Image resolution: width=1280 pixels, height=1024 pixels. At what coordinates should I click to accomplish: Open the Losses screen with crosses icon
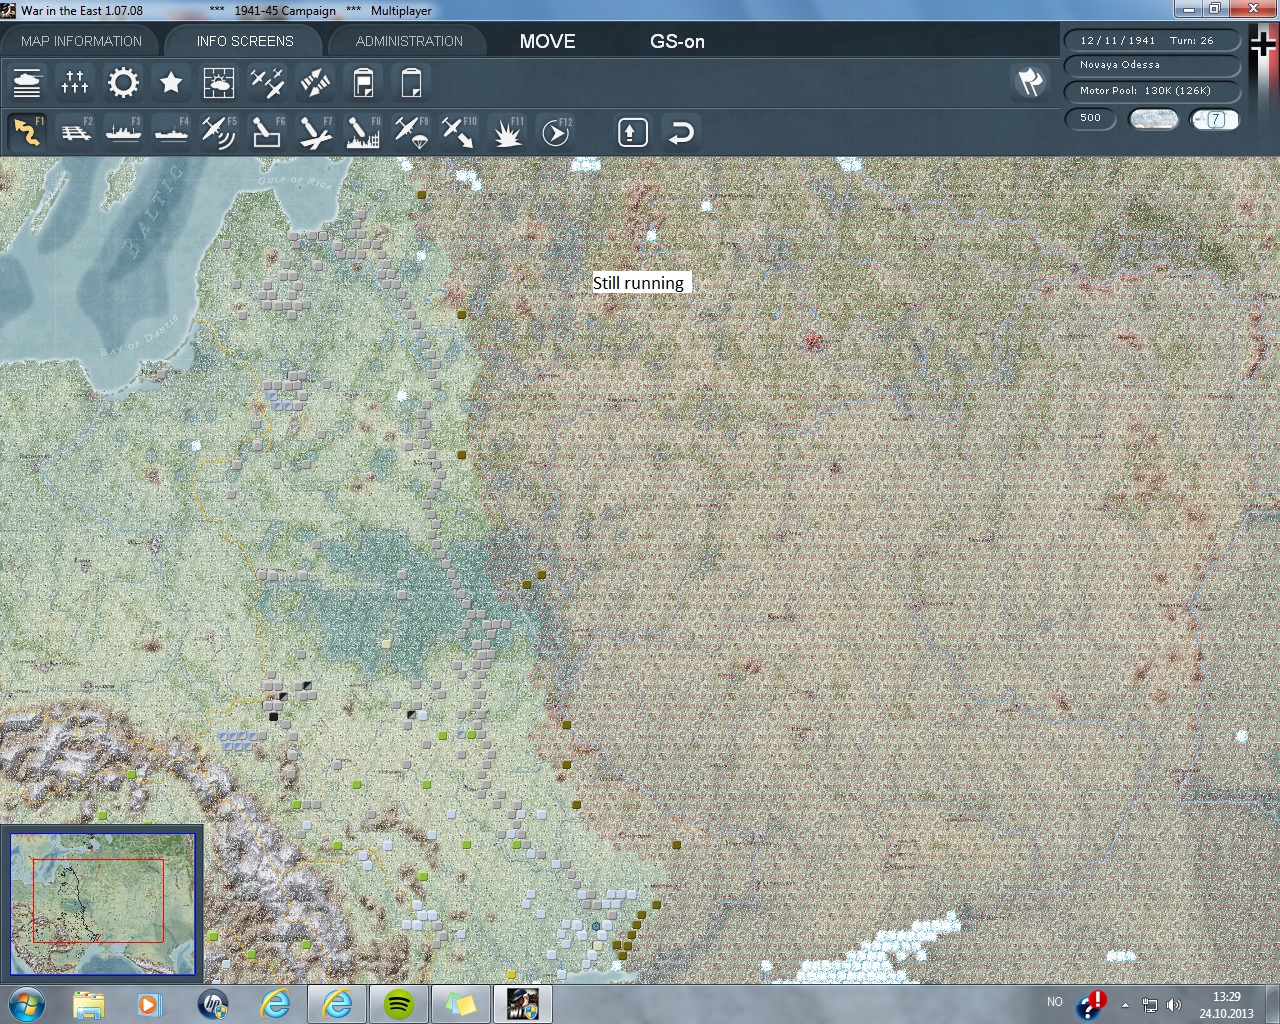pos(75,83)
